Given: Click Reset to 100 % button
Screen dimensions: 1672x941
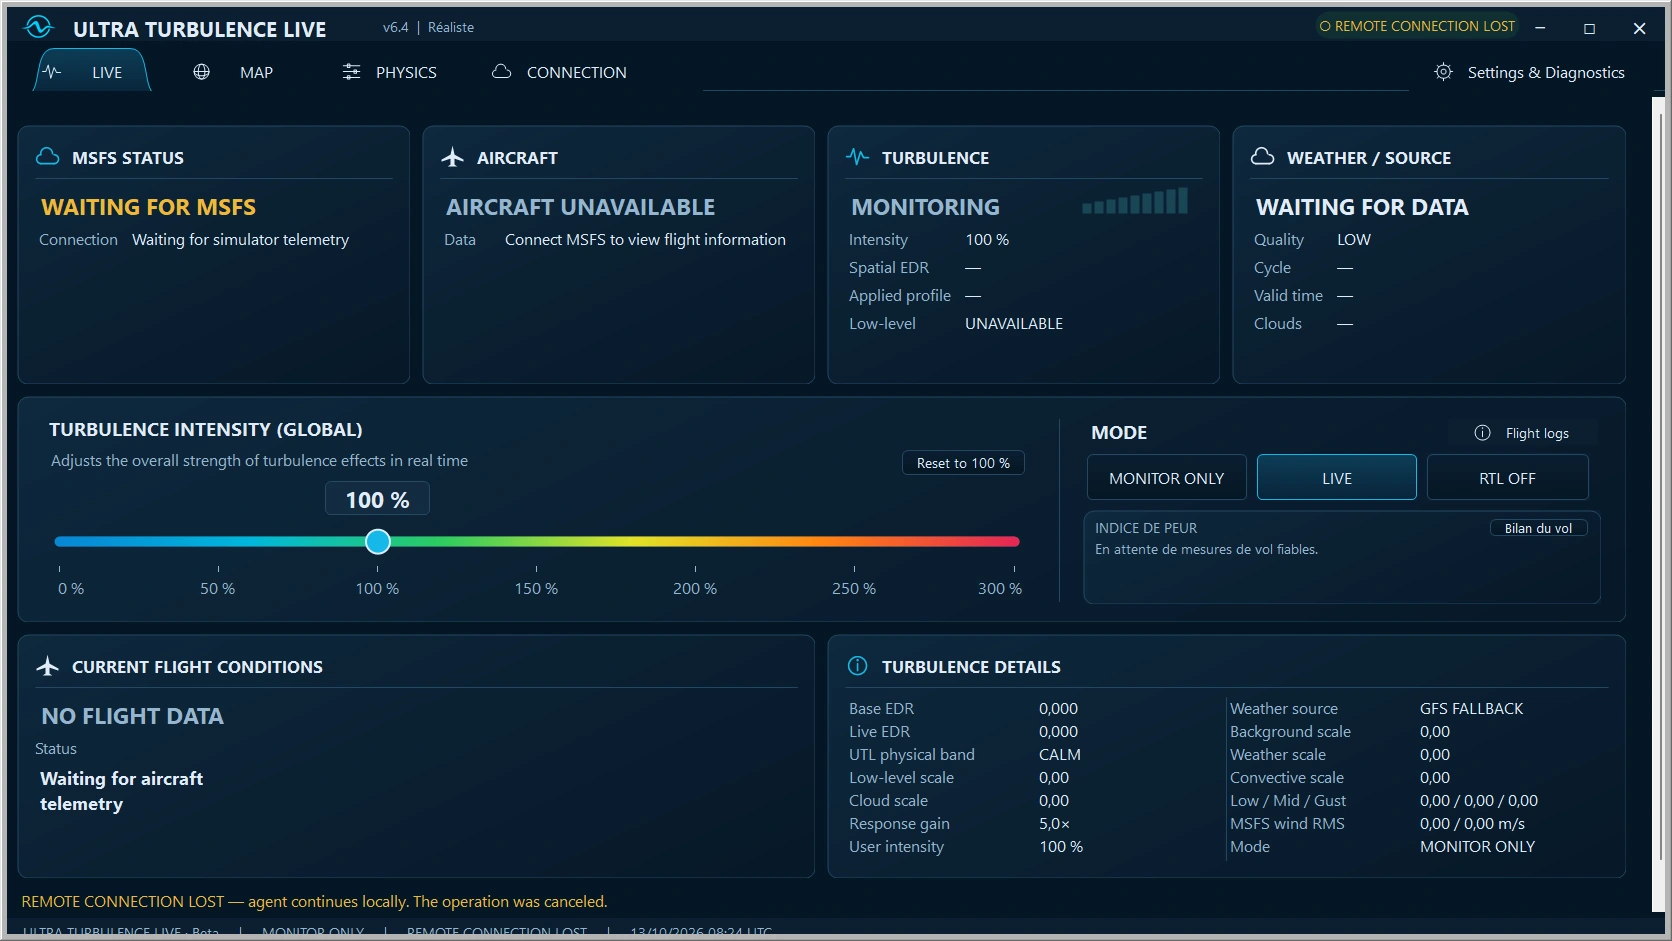Looking at the screenshot, I should click(x=963, y=463).
